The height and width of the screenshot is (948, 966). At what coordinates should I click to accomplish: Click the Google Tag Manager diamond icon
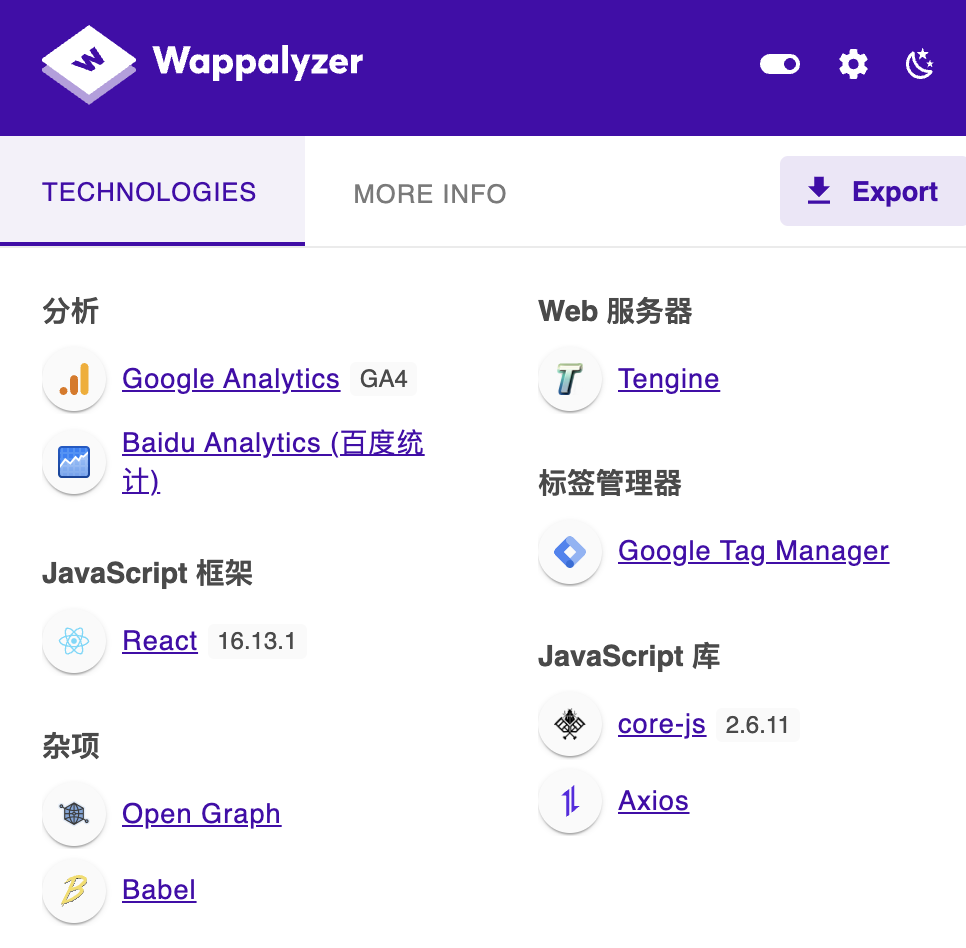[x=570, y=551]
